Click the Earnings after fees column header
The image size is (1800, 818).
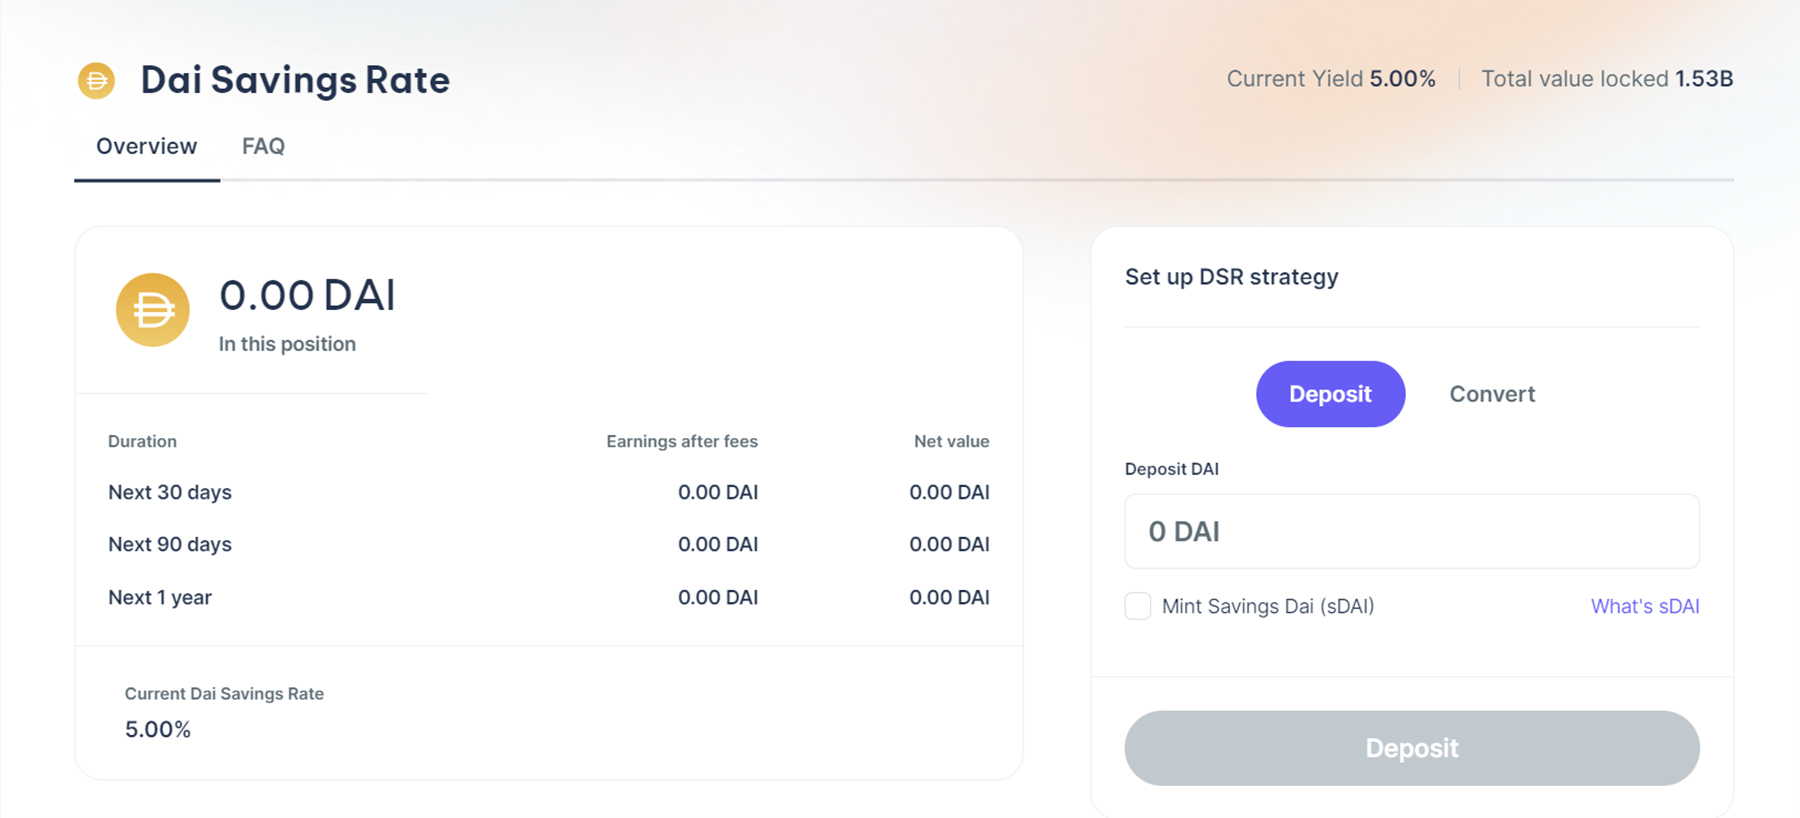[681, 441]
